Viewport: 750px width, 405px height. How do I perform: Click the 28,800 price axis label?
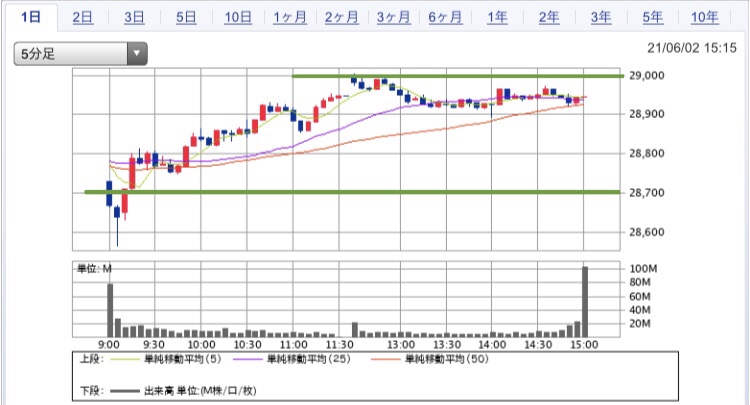[x=646, y=153]
